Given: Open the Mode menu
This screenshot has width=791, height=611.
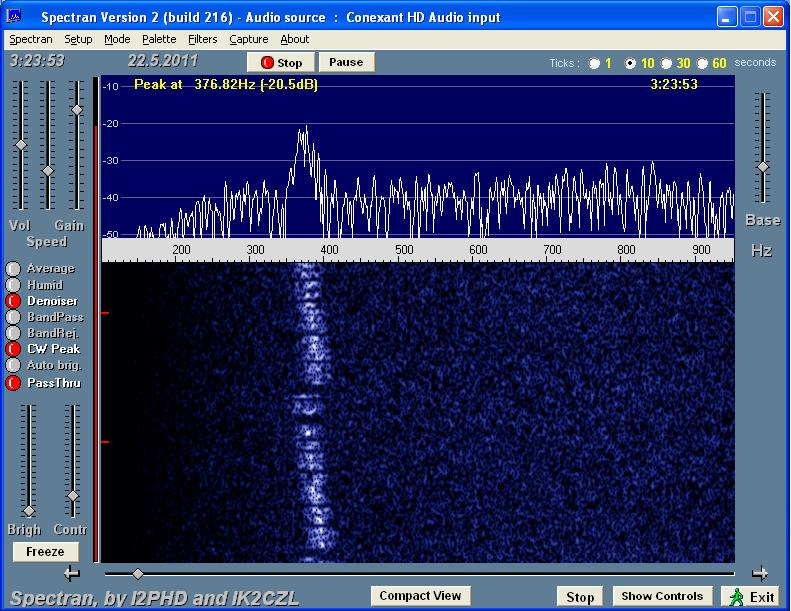Looking at the screenshot, I should click(x=117, y=39).
